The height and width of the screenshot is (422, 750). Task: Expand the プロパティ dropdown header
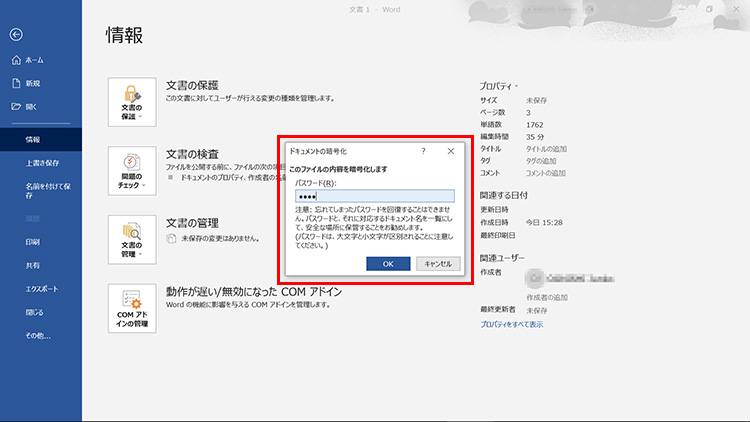click(499, 85)
